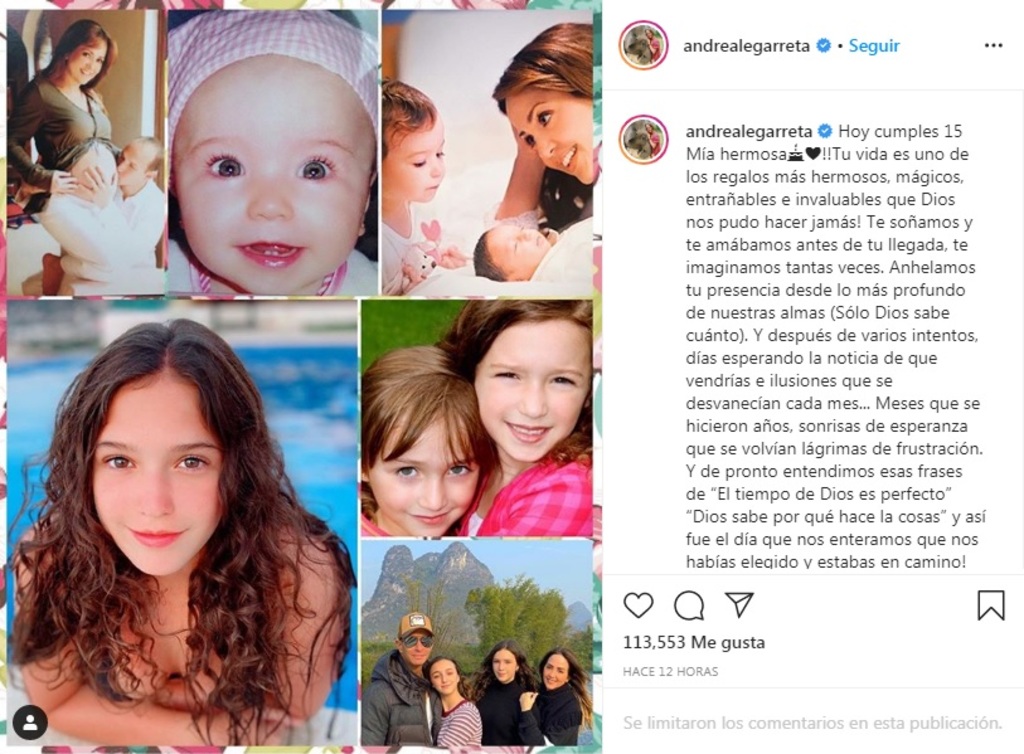Click the pregnant couple photo in collage
This screenshot has width=1024, height=754.
coord(86,153)
